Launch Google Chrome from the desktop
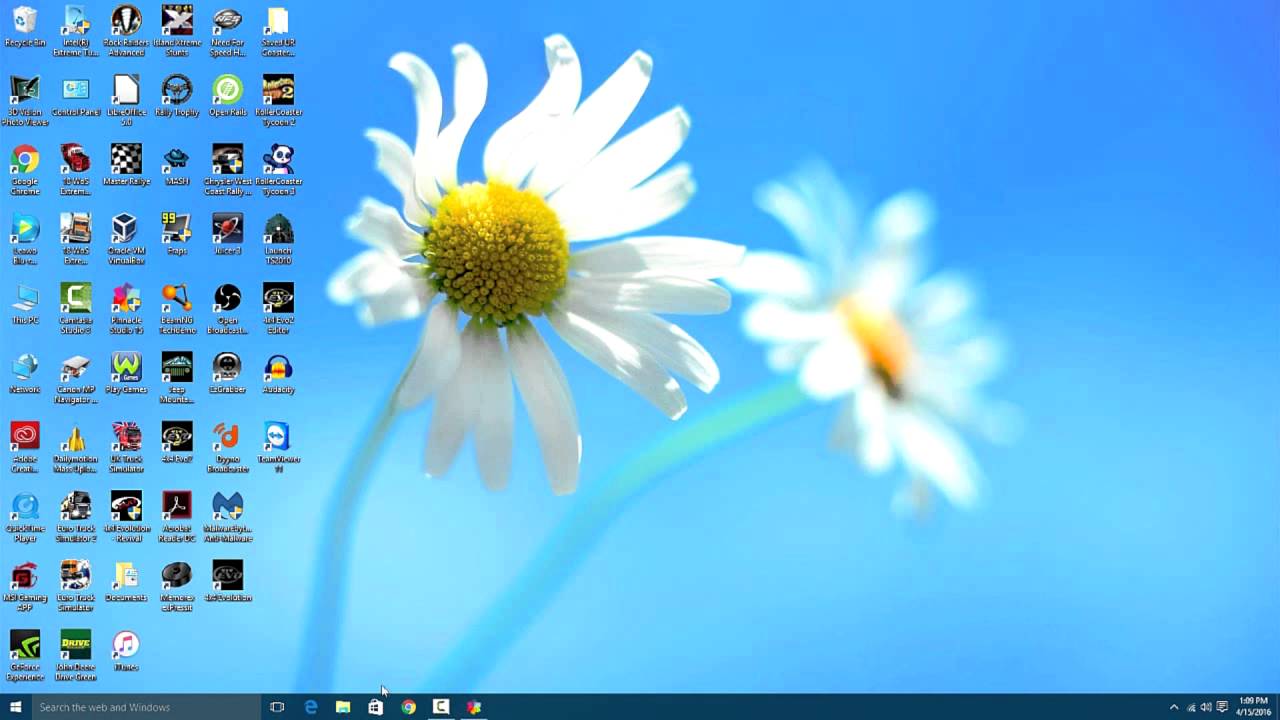This screenshot has height=720, width=1280. pos(25,169)
